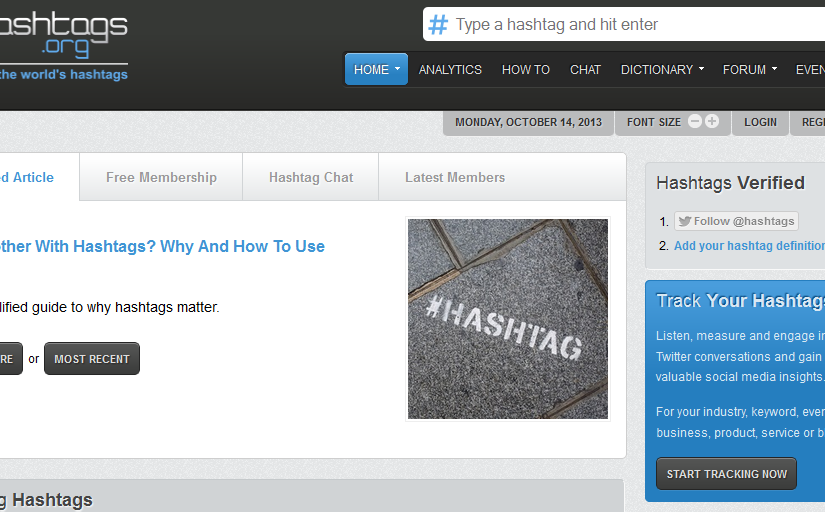Viewport: 825px width, 512px height.
Task: Go to the ANALYTICS page
Action: pos(450,69)
